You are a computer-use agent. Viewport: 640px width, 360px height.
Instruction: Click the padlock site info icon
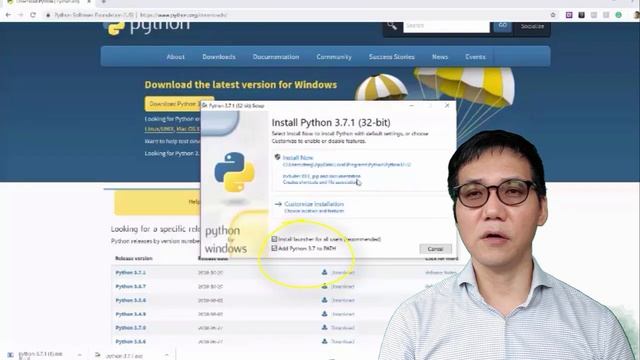(48, 15)
